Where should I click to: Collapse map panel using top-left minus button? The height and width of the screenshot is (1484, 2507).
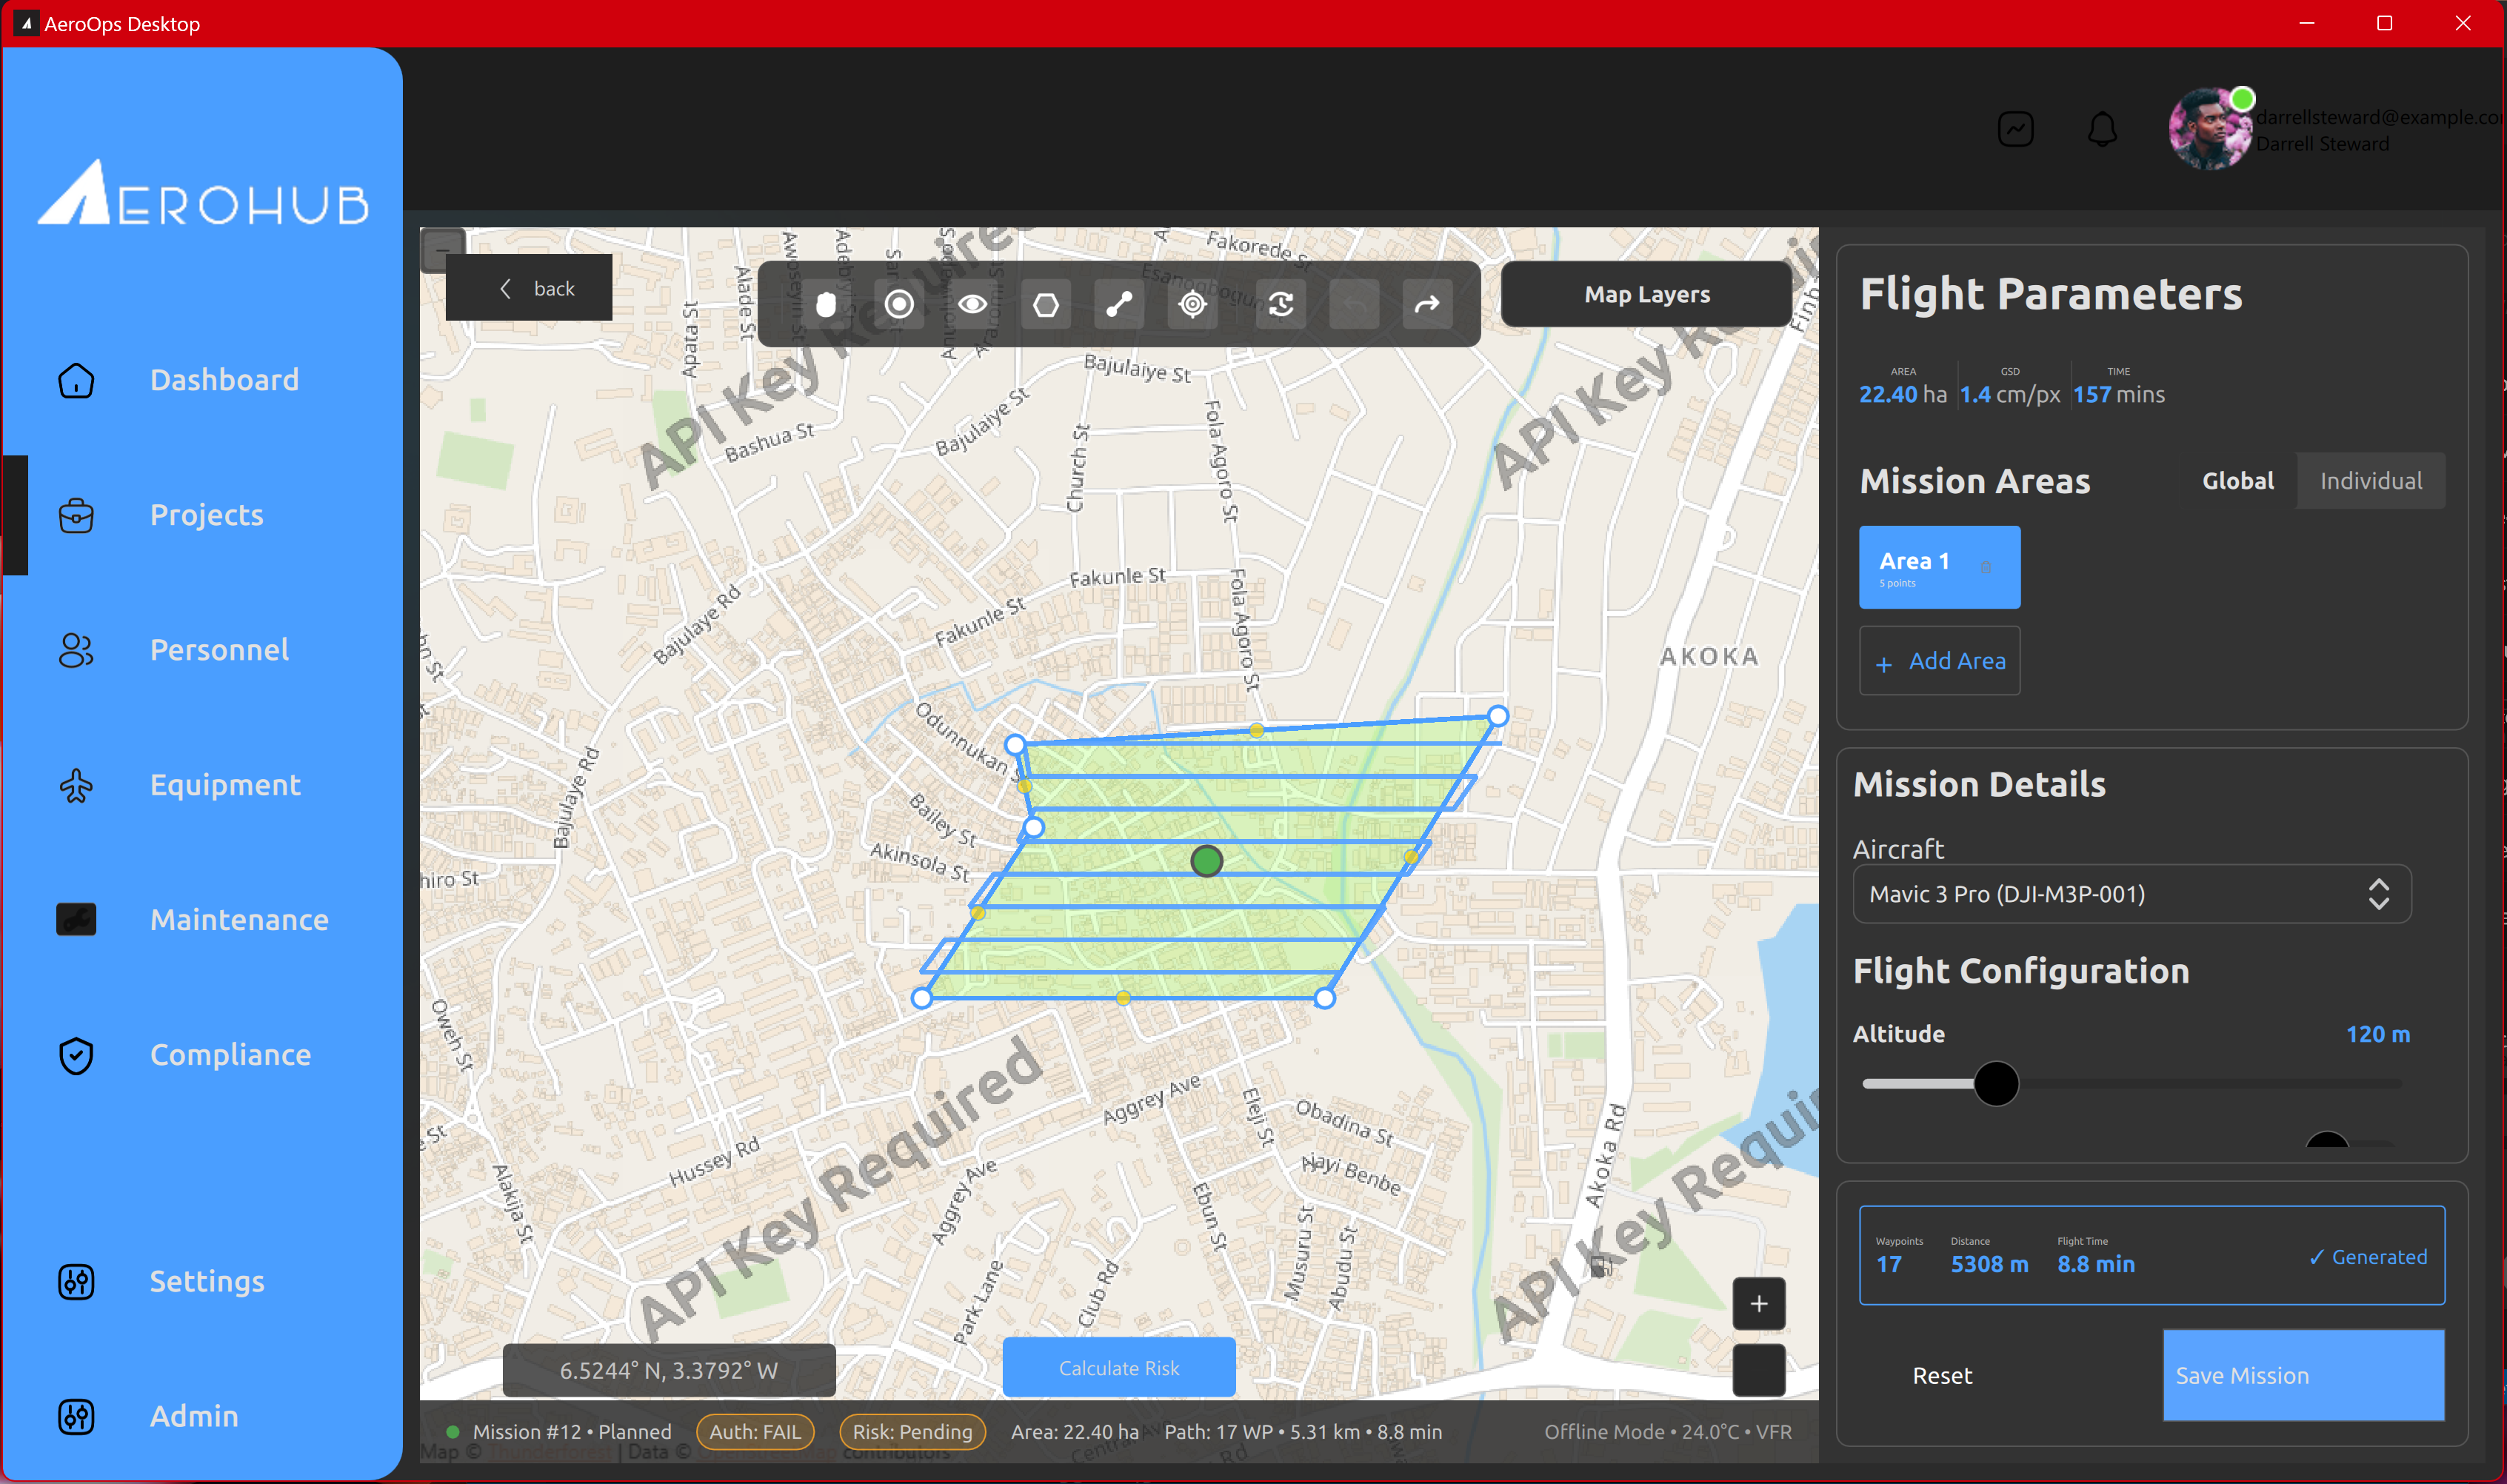[442, 250]
